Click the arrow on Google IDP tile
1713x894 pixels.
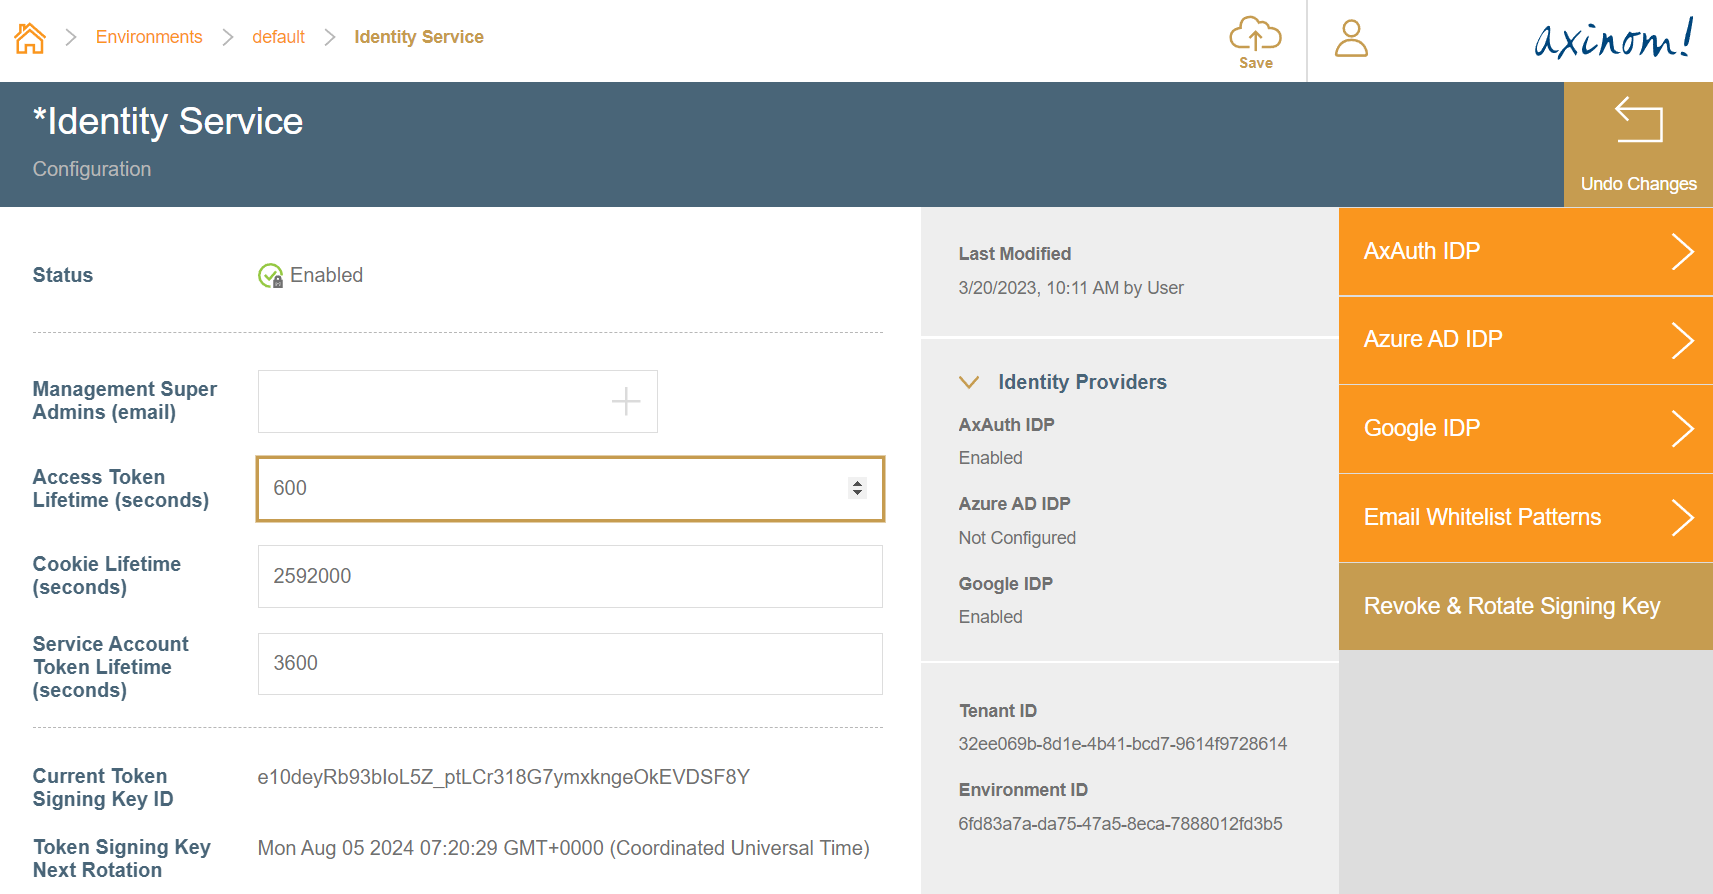(x=1682, y=429)
